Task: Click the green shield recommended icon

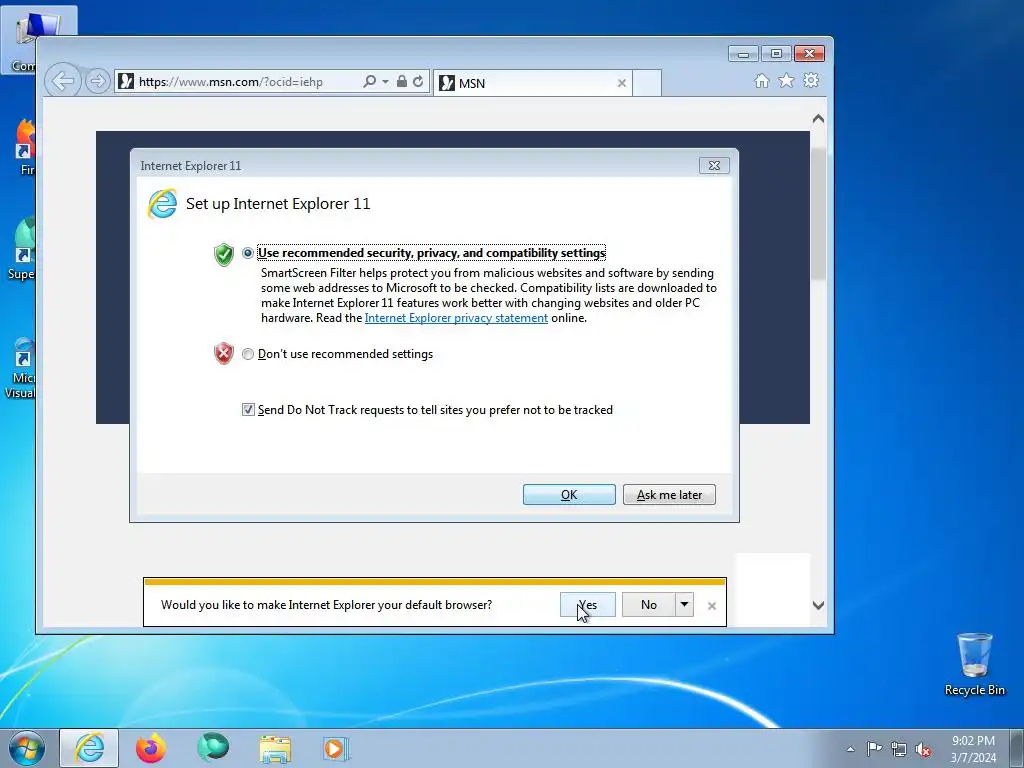Action: pyautogui.click(x=223, y=255)
